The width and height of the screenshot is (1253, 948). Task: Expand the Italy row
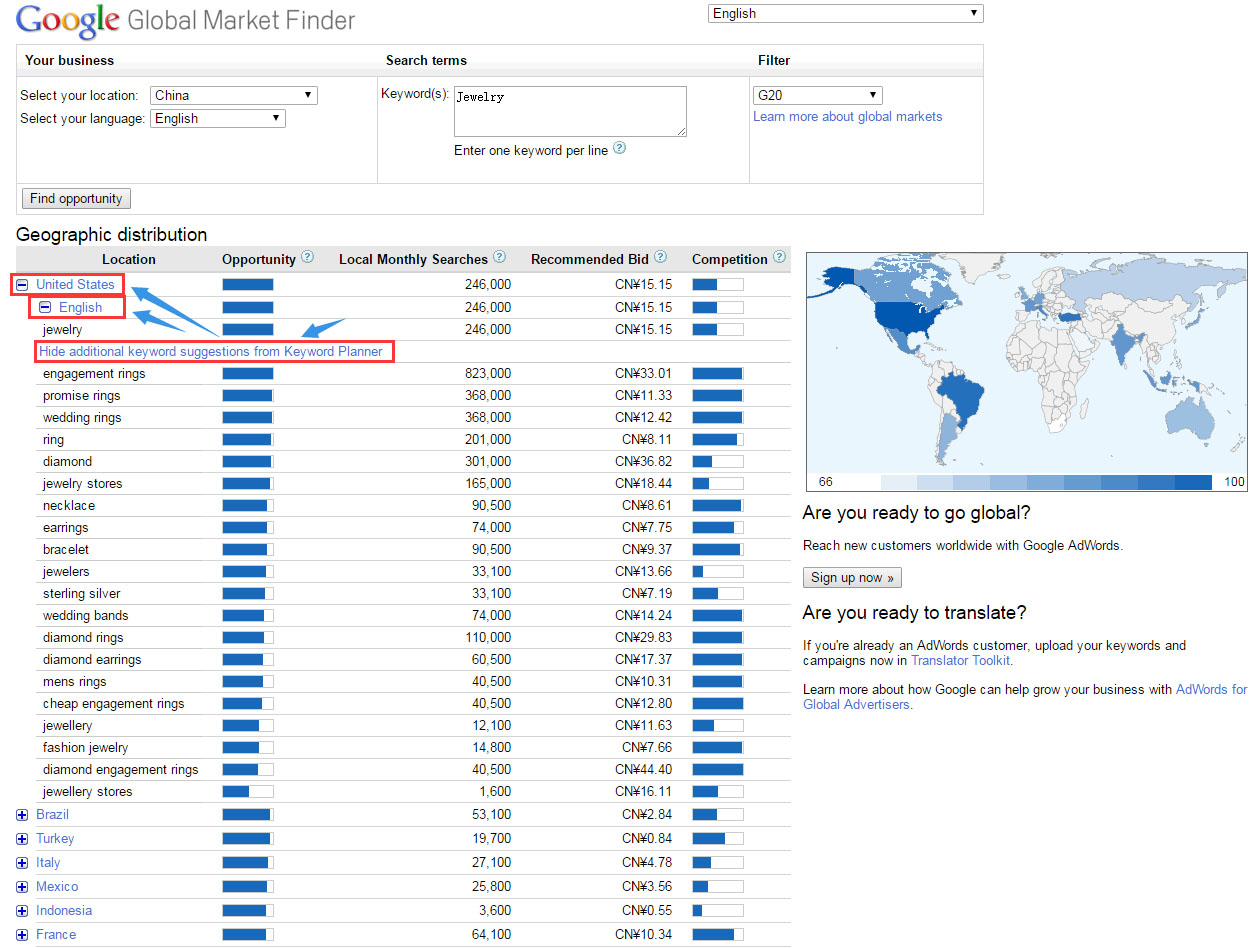[x=22, y=863]
